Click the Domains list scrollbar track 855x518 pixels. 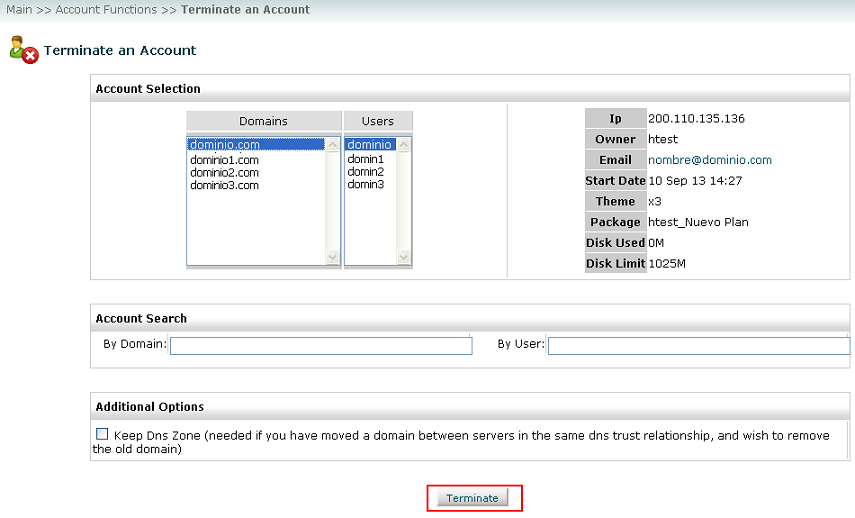pos(333,201)
